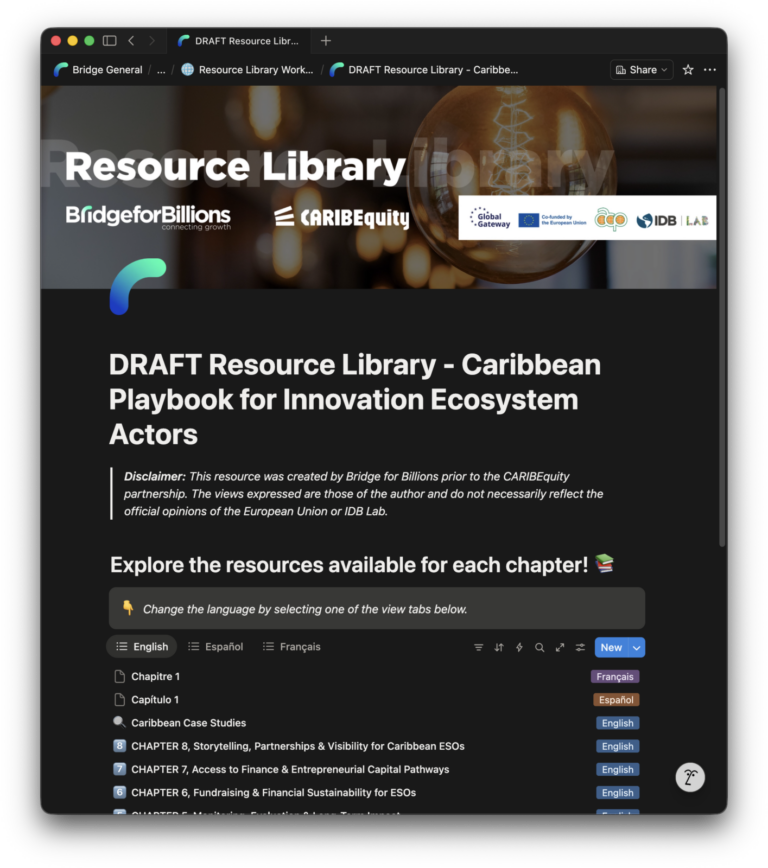Switch to the Español view tab
Image resolution: width=768 pixels, height=868 pixels.
215,647
